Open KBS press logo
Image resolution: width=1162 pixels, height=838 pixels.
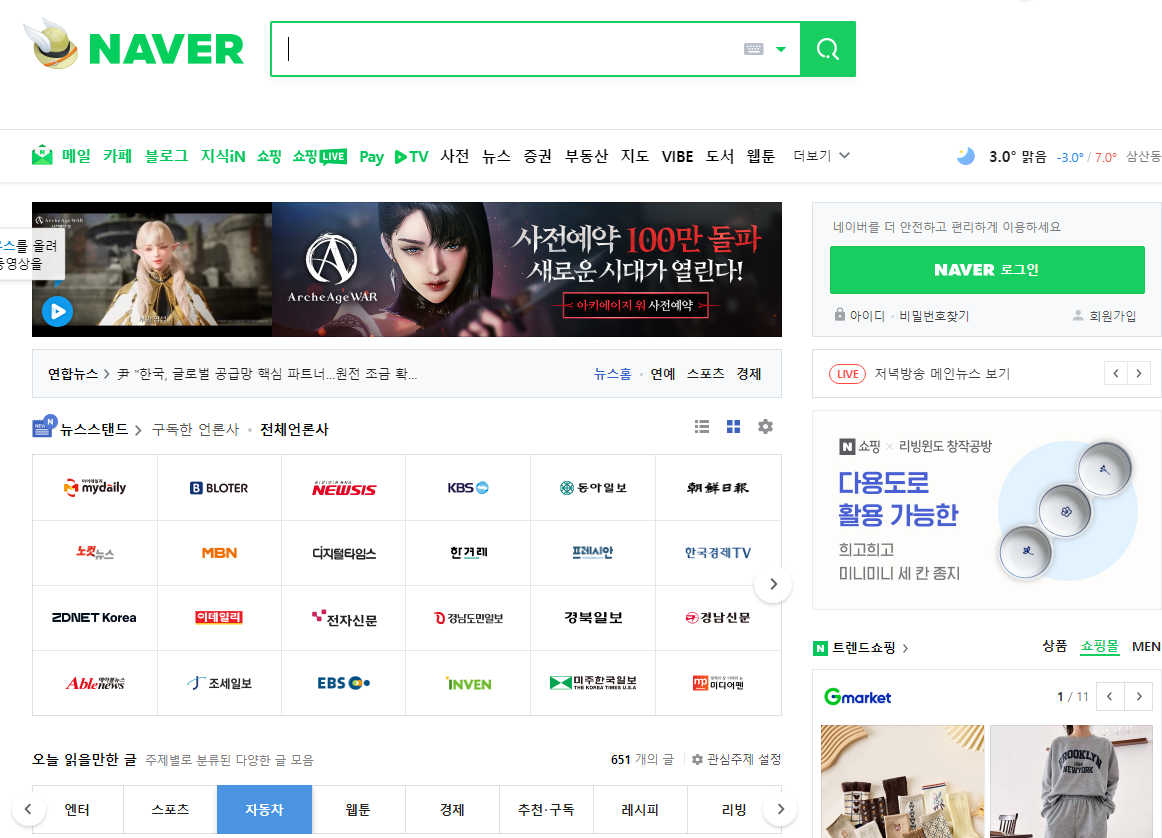pos(468,488)
